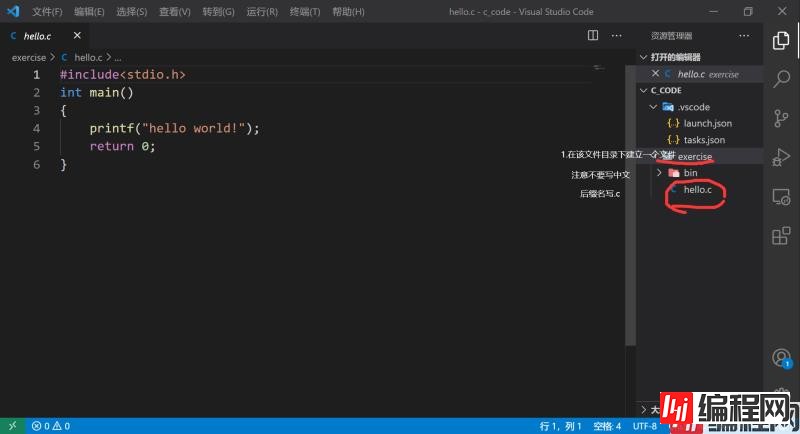Open launch.json in the file tree
The height and width of the screenshot is (434, 800).
coord(707,124)
